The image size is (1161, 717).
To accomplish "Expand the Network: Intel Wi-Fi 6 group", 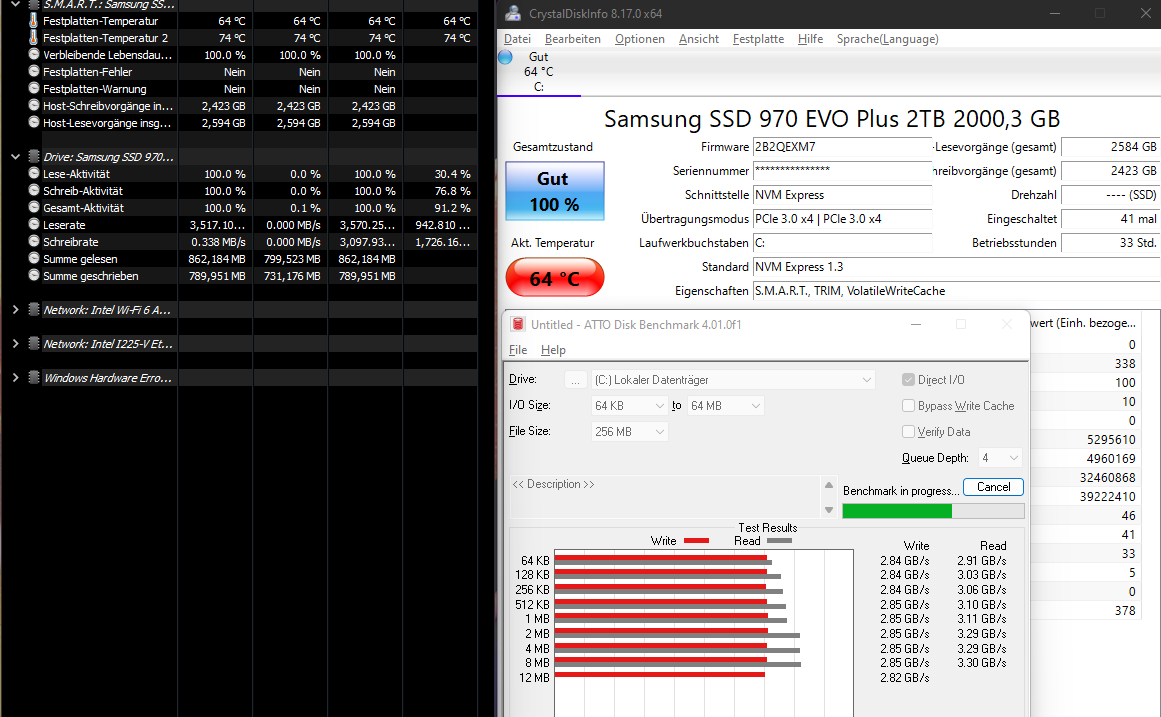I will [16, 310].
